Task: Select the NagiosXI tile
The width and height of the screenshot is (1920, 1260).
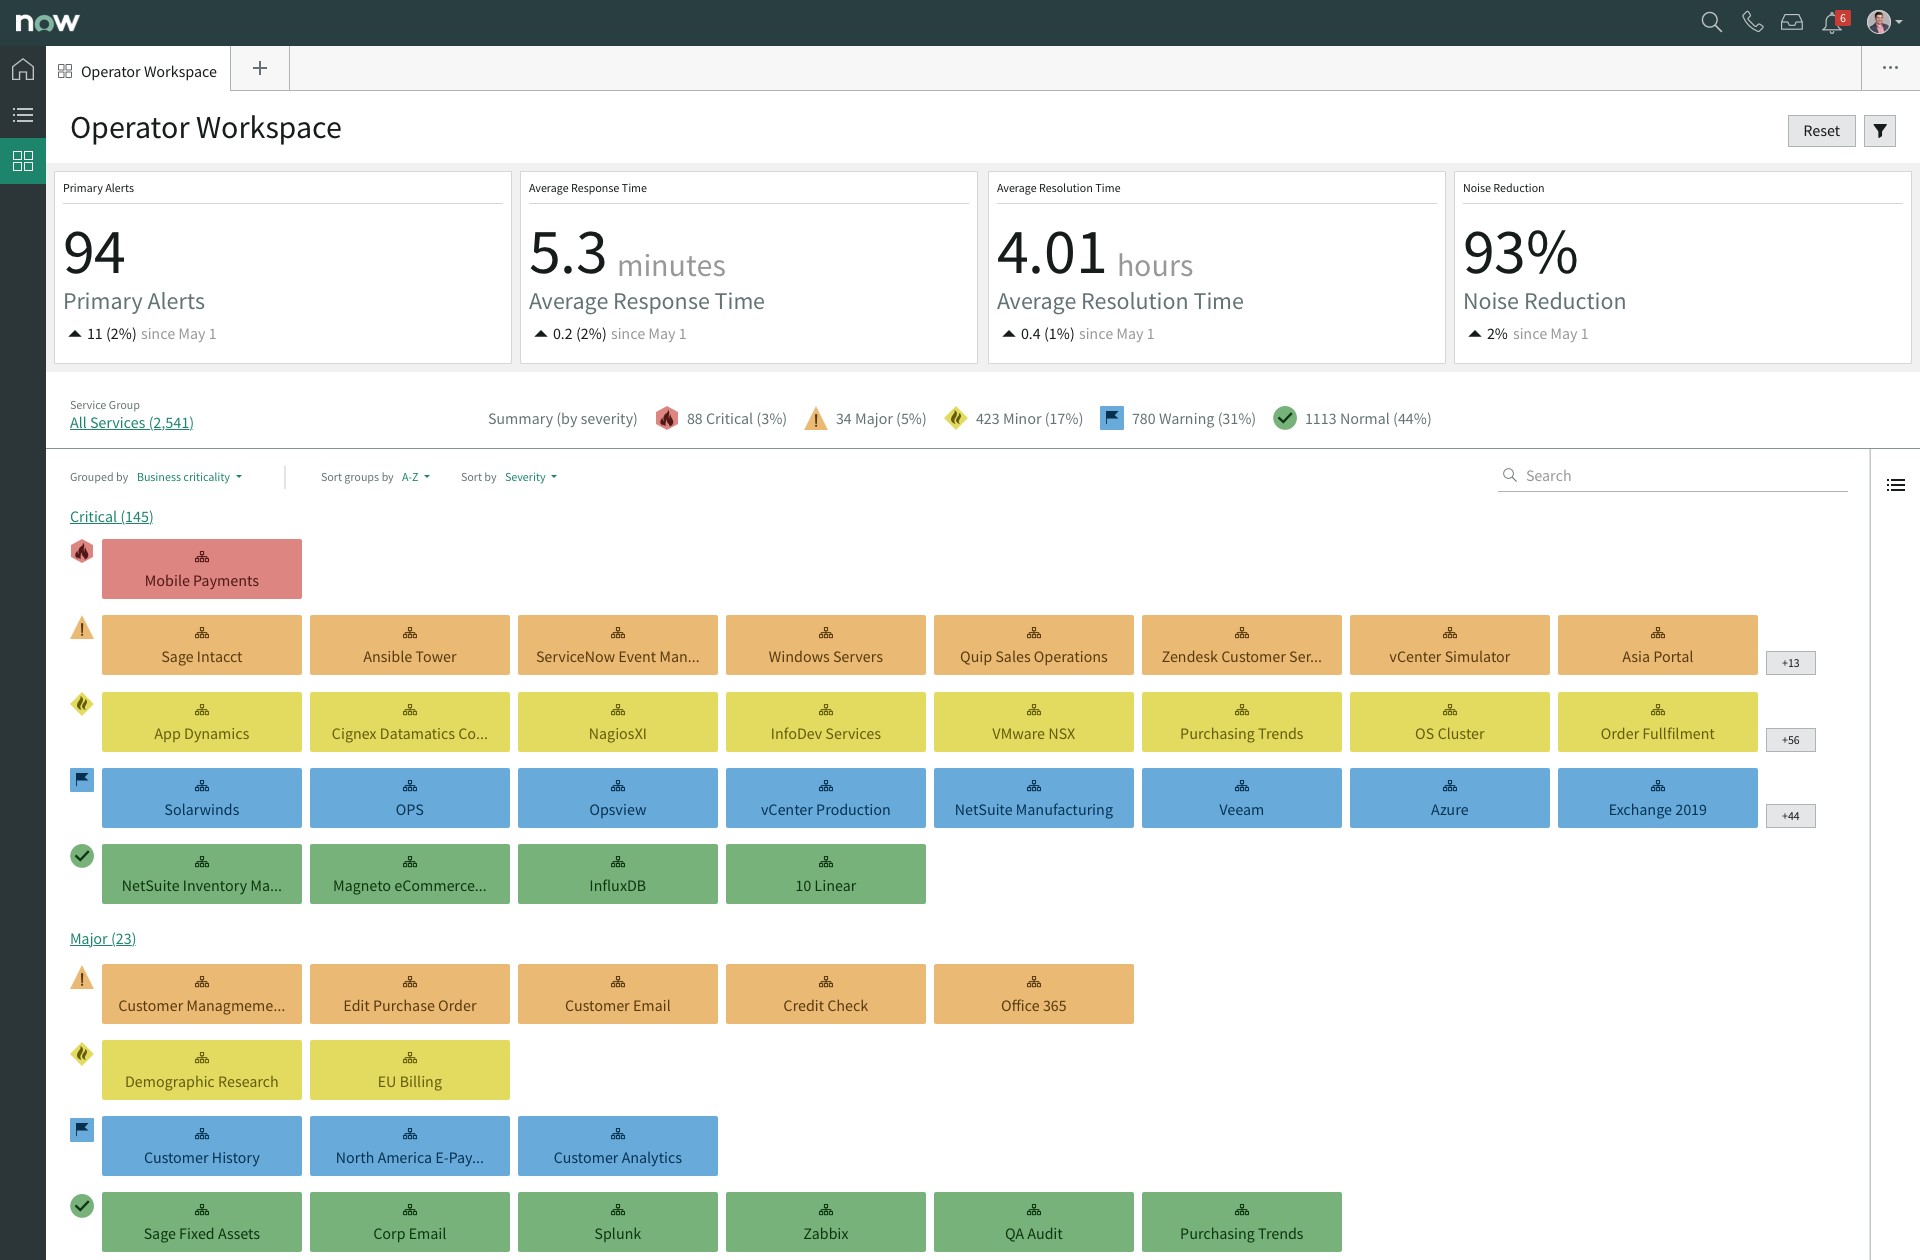Action: (x=618, y=722)
